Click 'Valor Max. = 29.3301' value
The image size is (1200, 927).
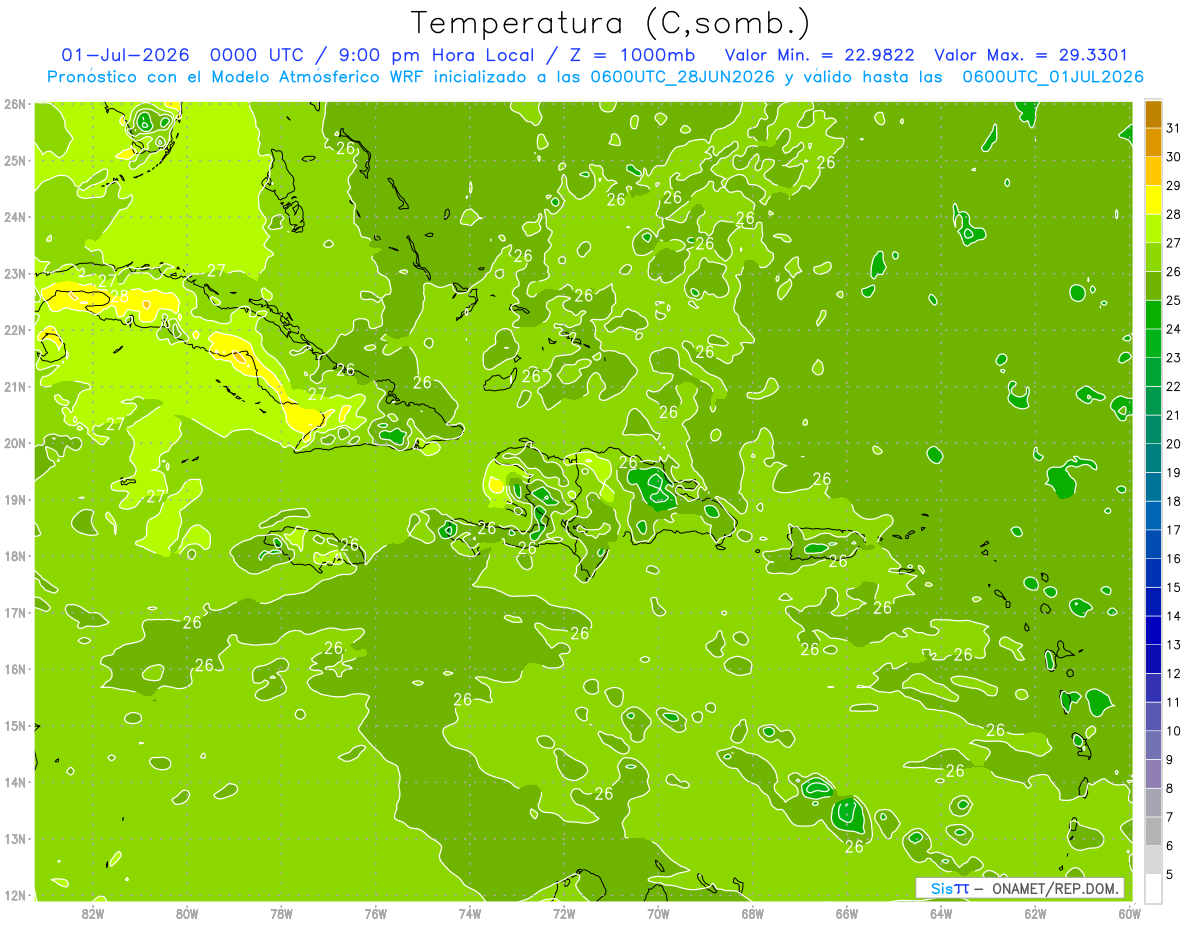[x=1032, y=55]
